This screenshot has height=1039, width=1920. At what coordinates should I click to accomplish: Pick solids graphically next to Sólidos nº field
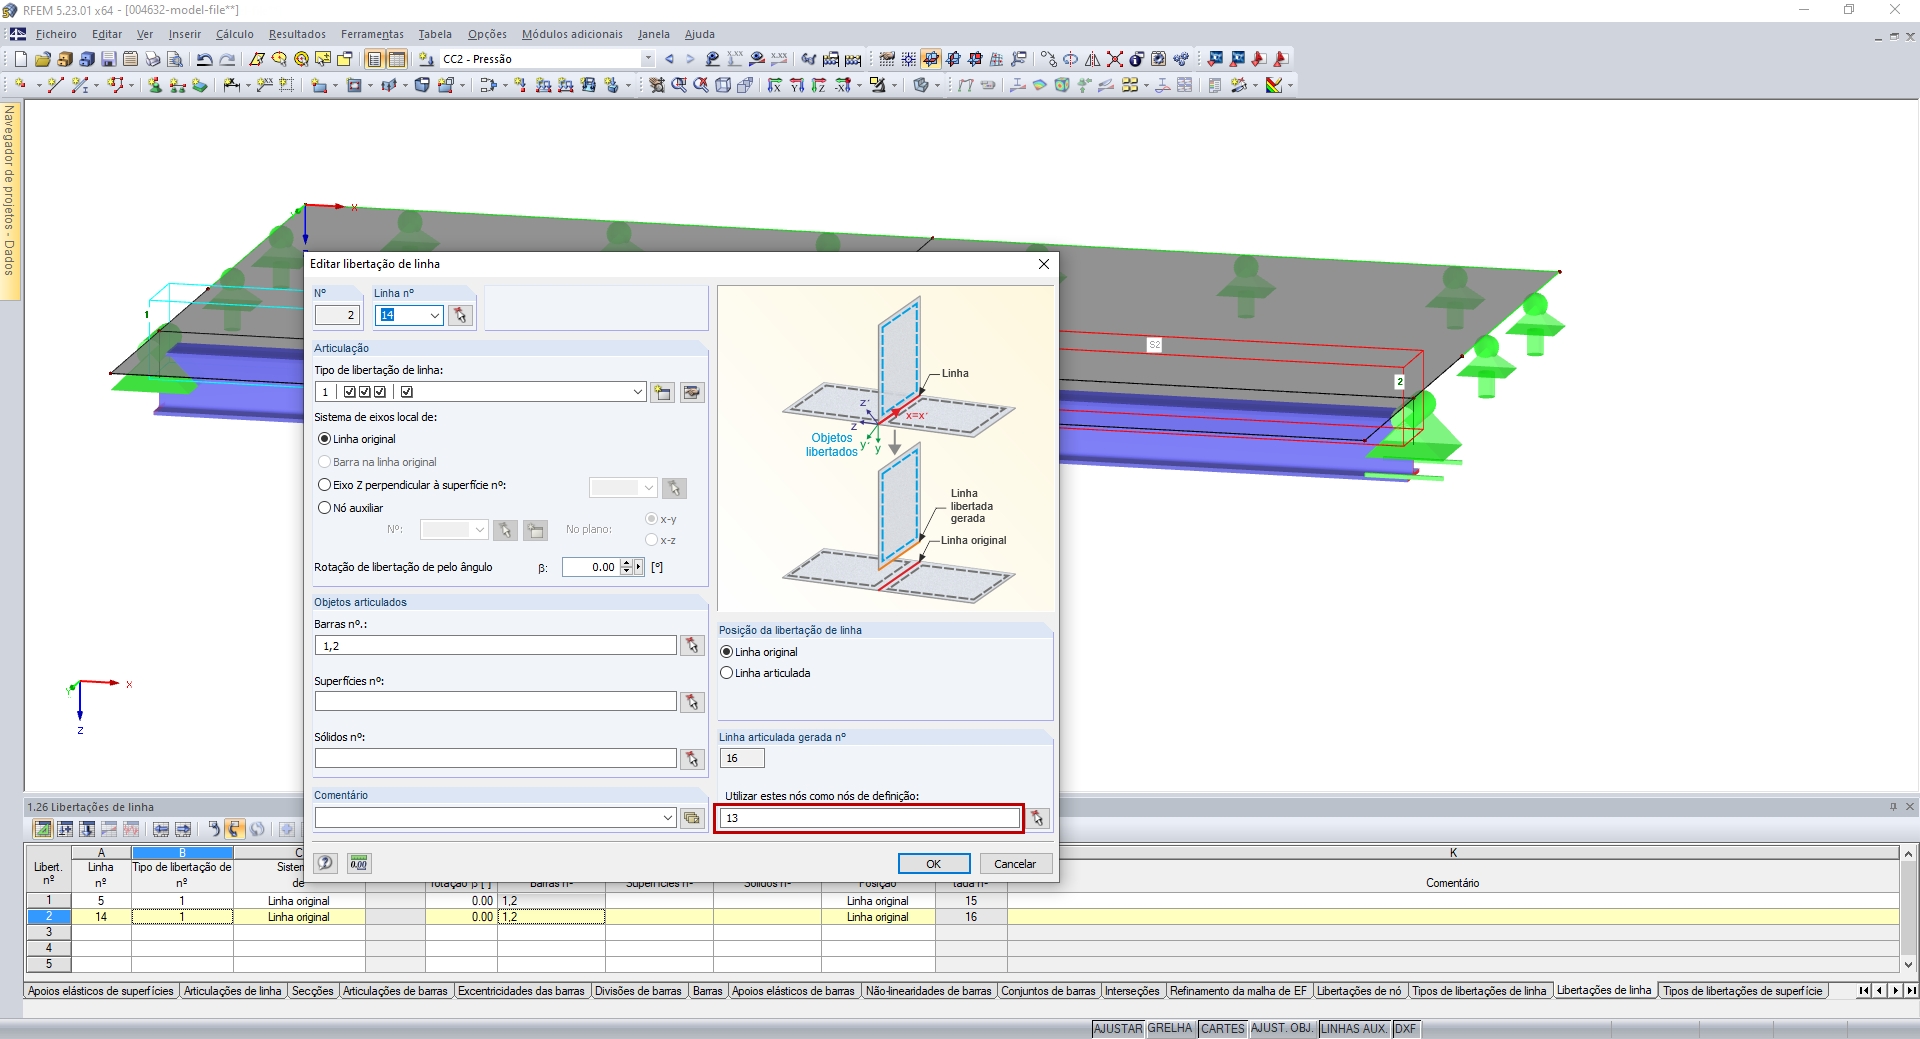pos(692,760)
